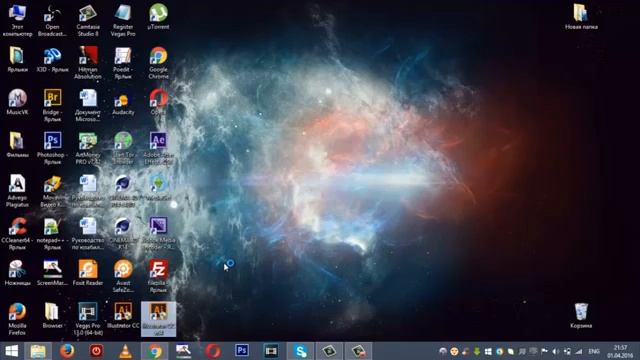The width and height of the screenshot is (640, 360).
Task: Open Opera from the taskbar
Action: coord(213,351)
